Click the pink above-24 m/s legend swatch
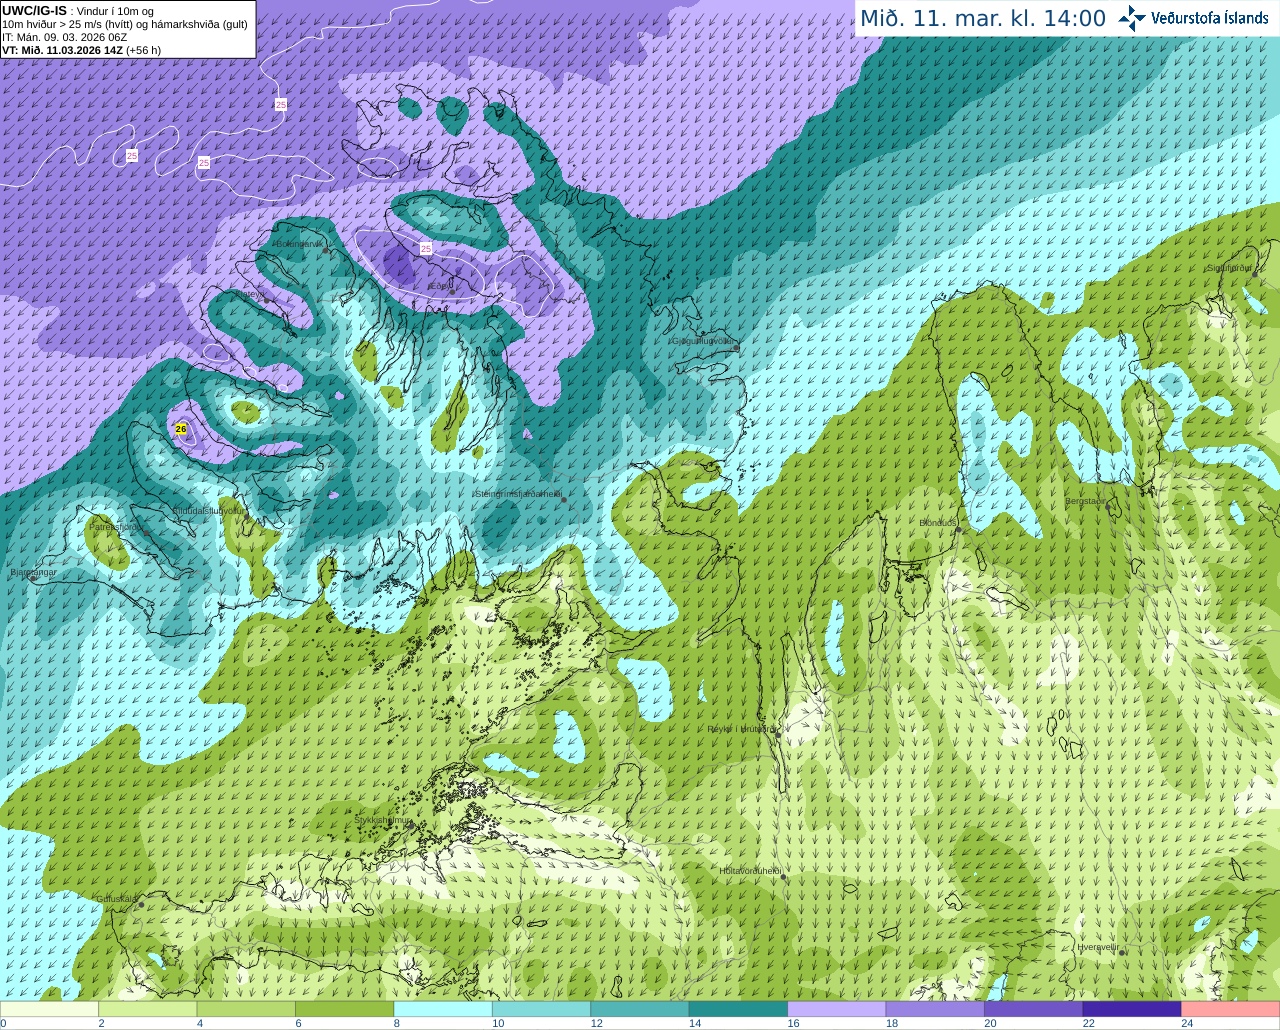The height and width of the screenshot is (1030, 1280). 1231,1009
